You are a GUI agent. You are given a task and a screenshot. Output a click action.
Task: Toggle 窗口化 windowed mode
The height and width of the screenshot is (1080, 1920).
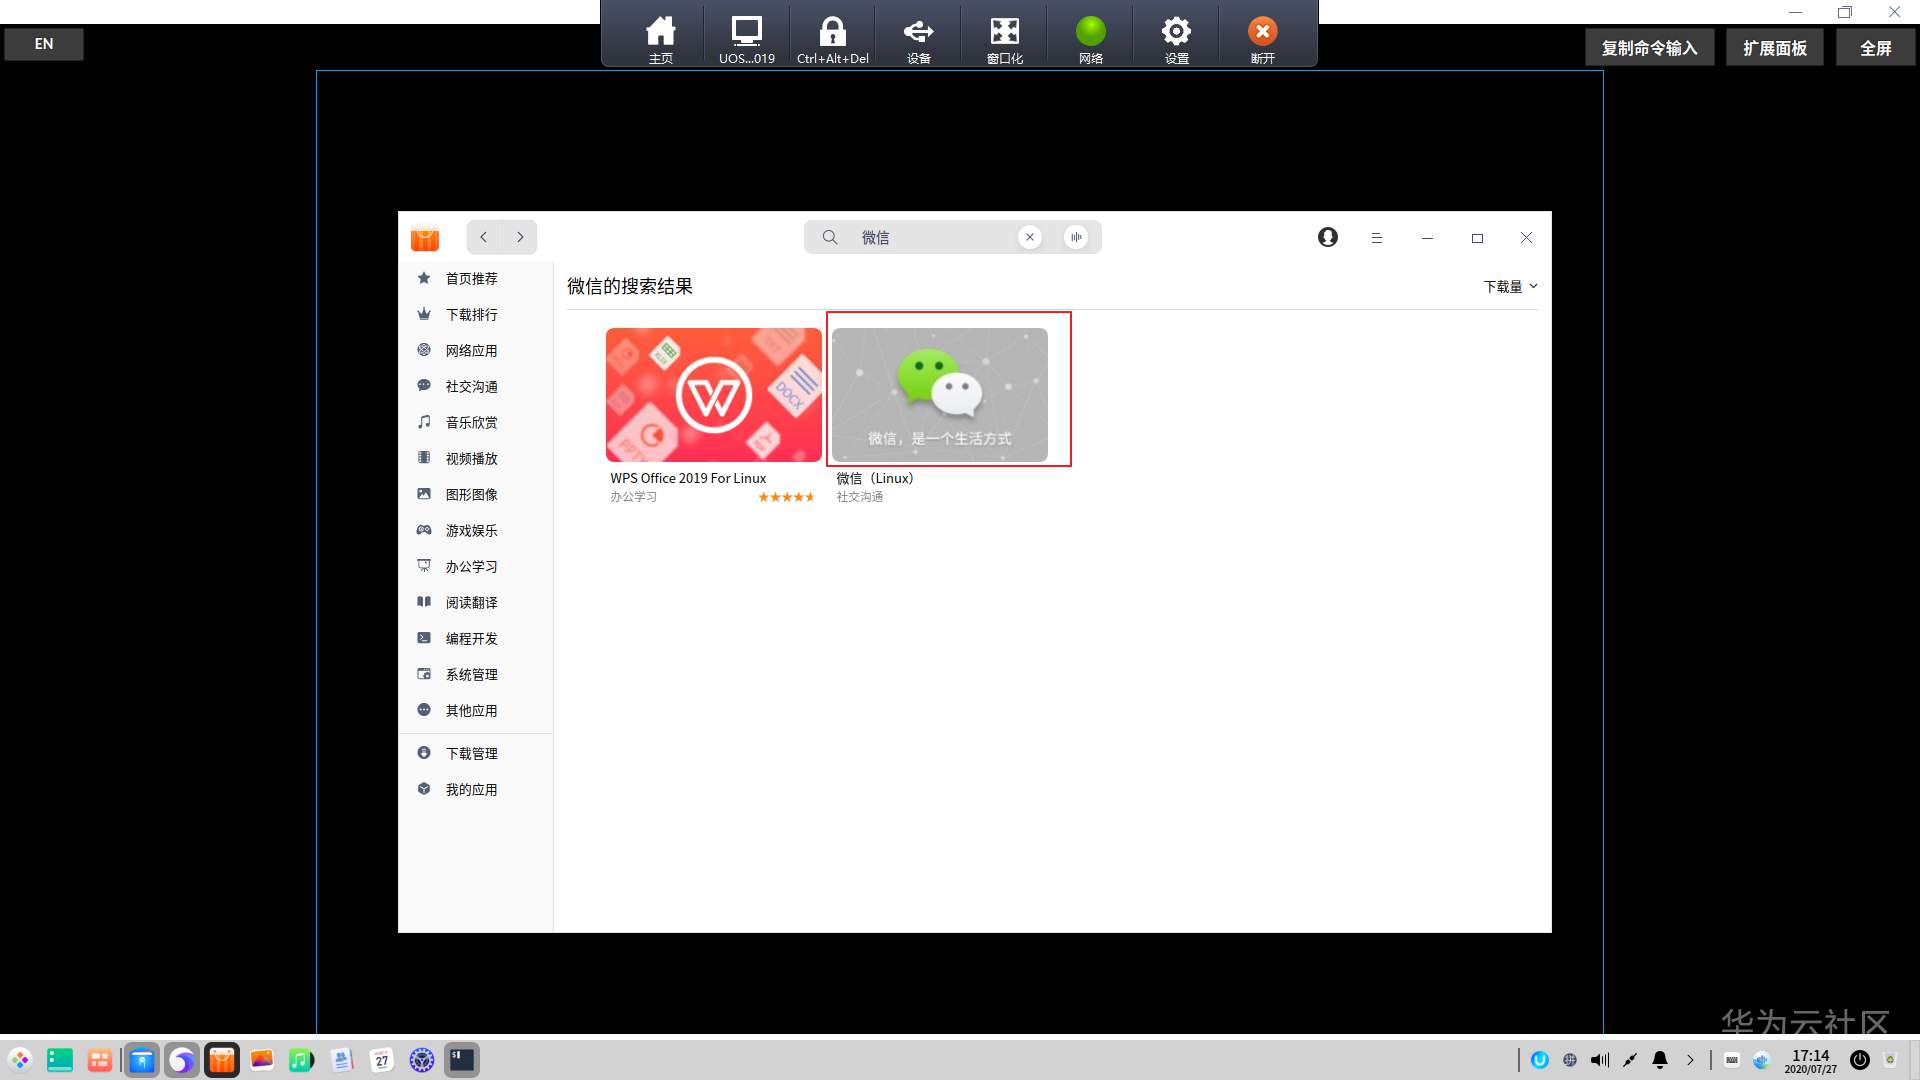(1004, 40)
